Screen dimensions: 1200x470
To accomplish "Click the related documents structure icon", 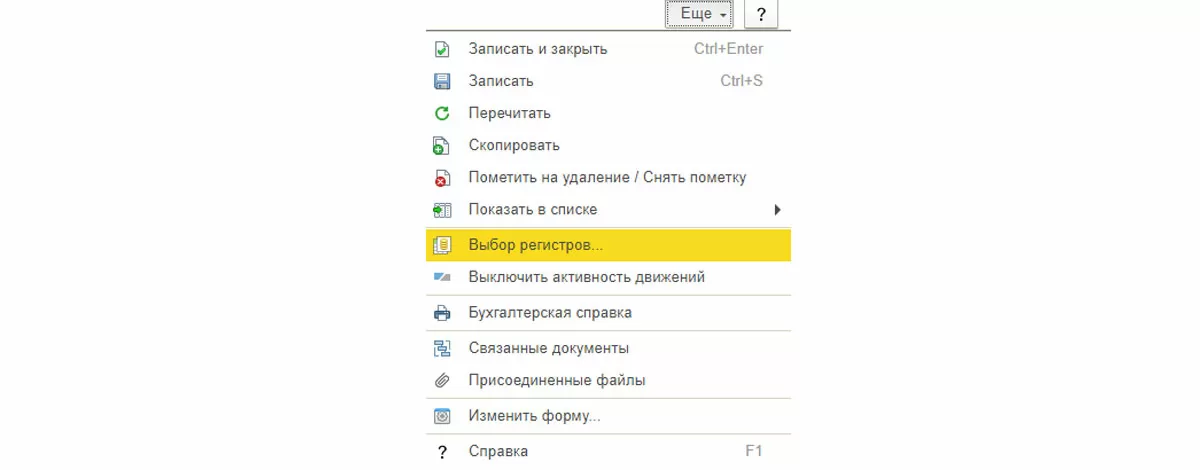I will point(442,349).
